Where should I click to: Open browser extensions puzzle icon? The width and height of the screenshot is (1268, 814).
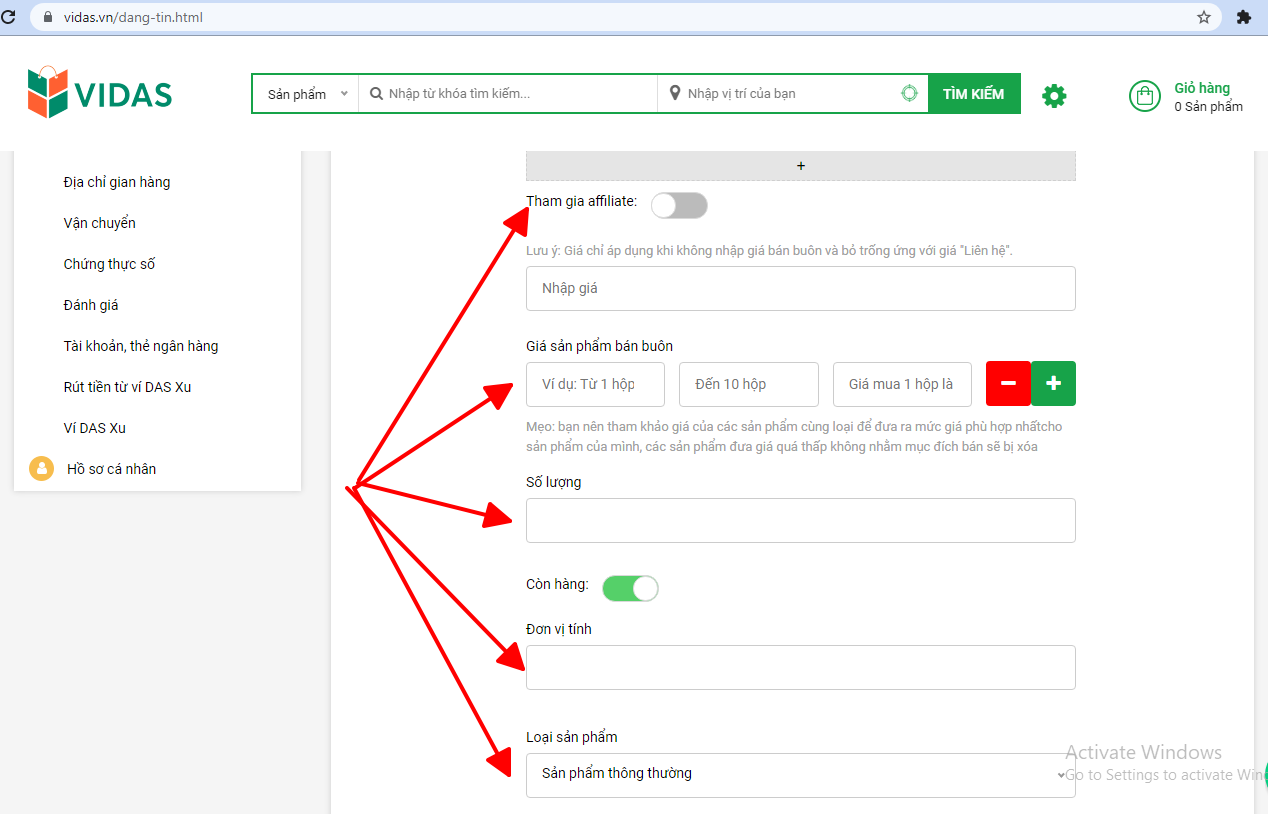[x=1244, y=17]
